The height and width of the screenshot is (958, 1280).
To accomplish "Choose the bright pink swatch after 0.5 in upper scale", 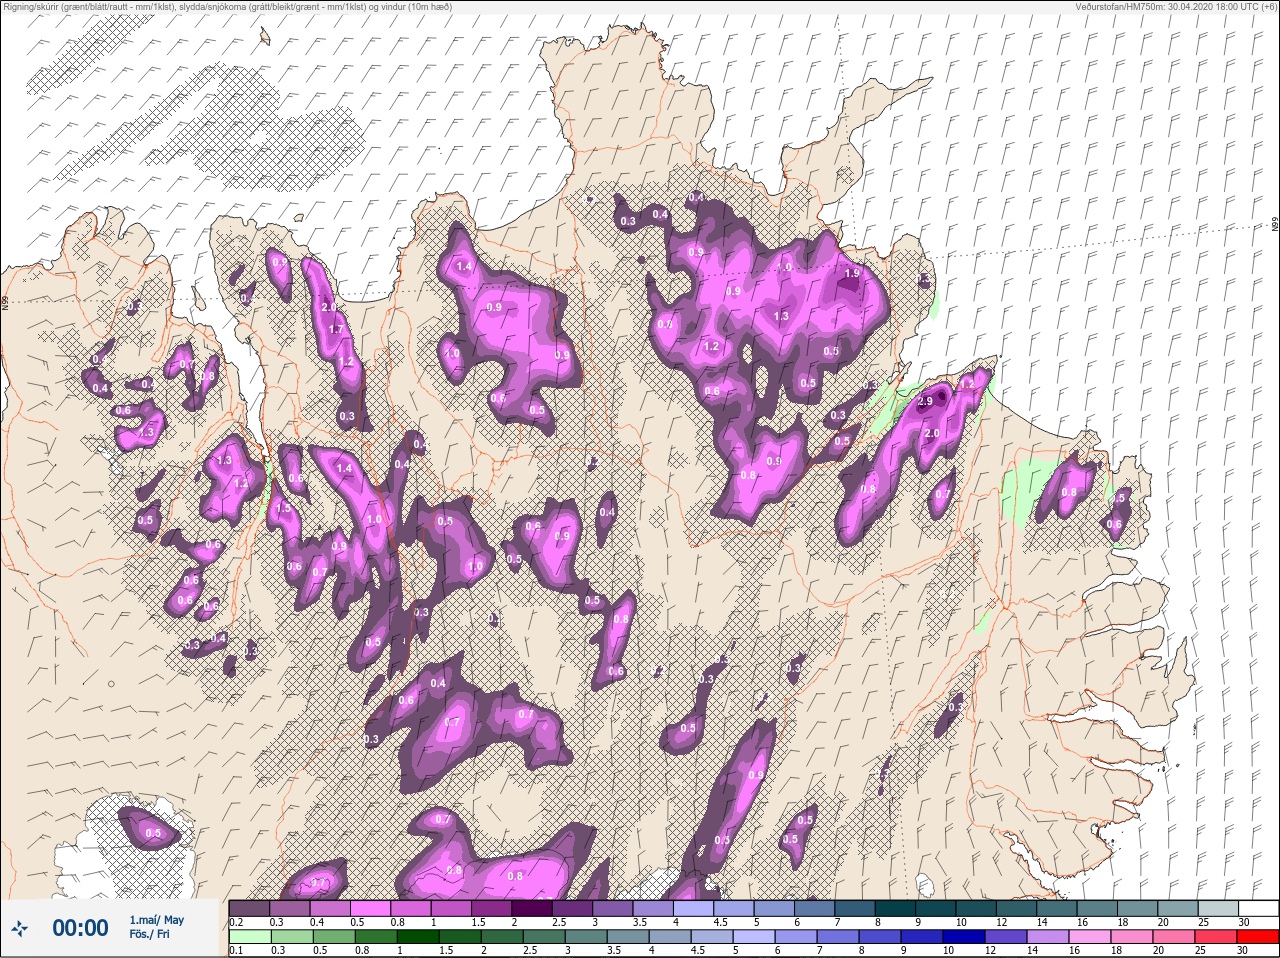I will [x=371, y=908].
